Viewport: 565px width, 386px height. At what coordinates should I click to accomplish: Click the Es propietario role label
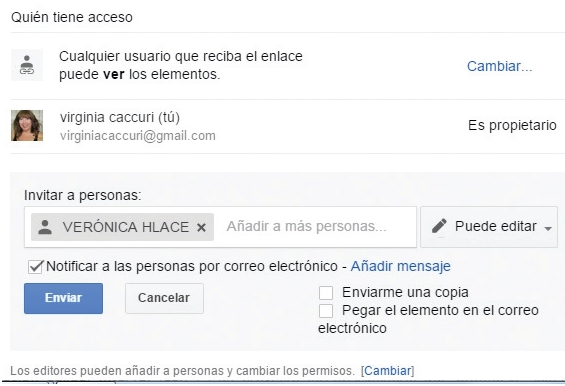tap(512, 125)
